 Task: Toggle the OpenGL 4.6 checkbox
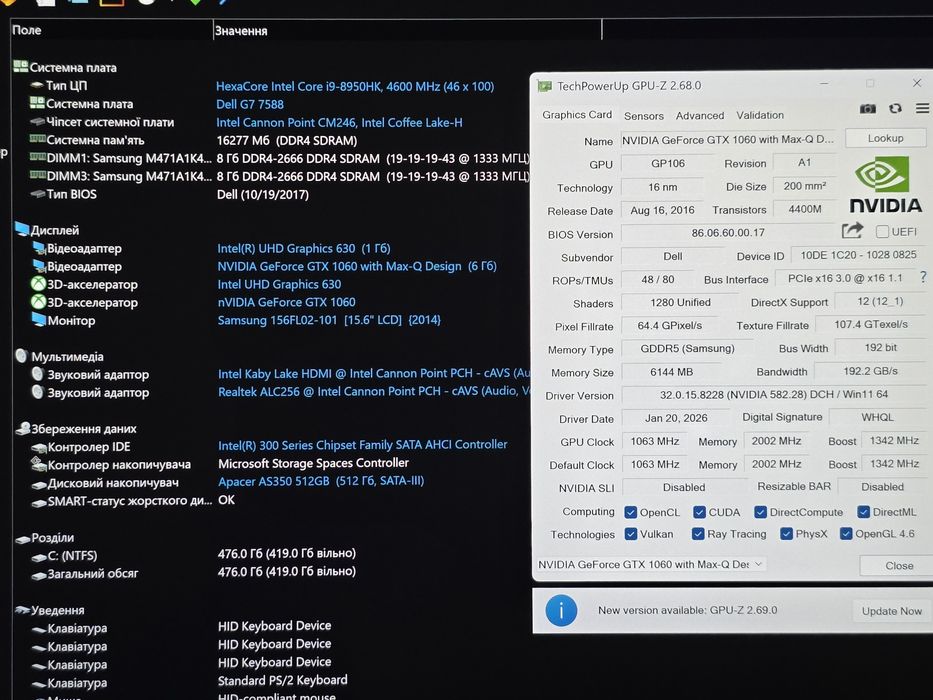tap(846, 533)
